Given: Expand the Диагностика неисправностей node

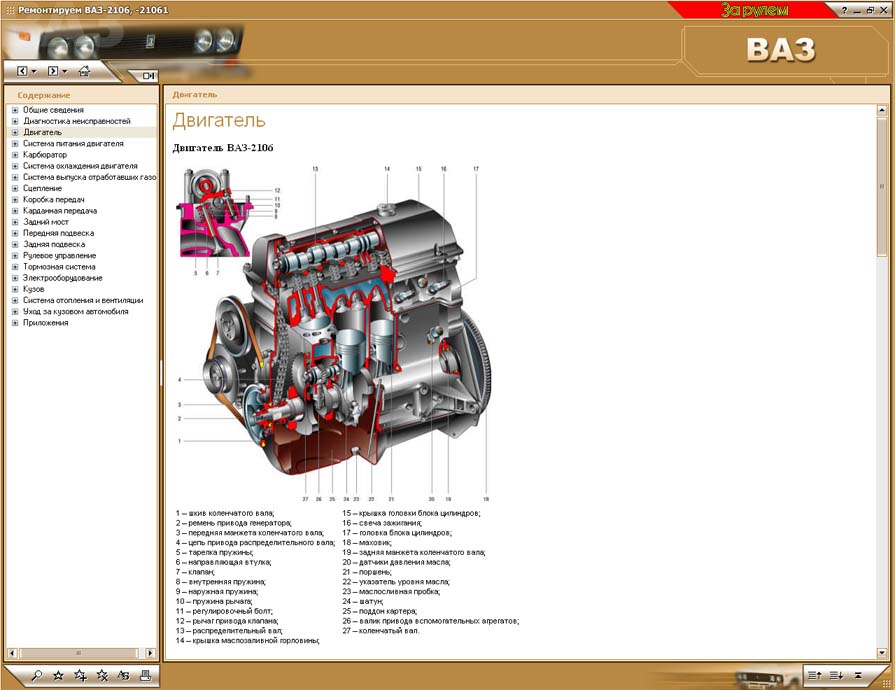Looking at the screenshot, I should coord(15,121).
